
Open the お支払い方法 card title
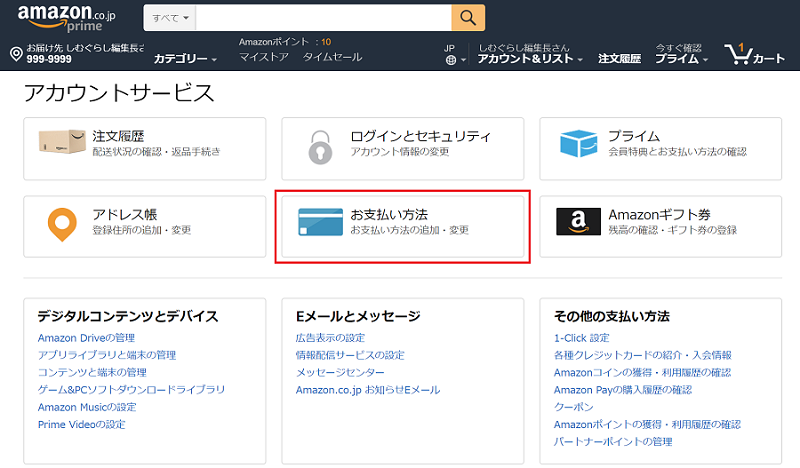[389, 214]
